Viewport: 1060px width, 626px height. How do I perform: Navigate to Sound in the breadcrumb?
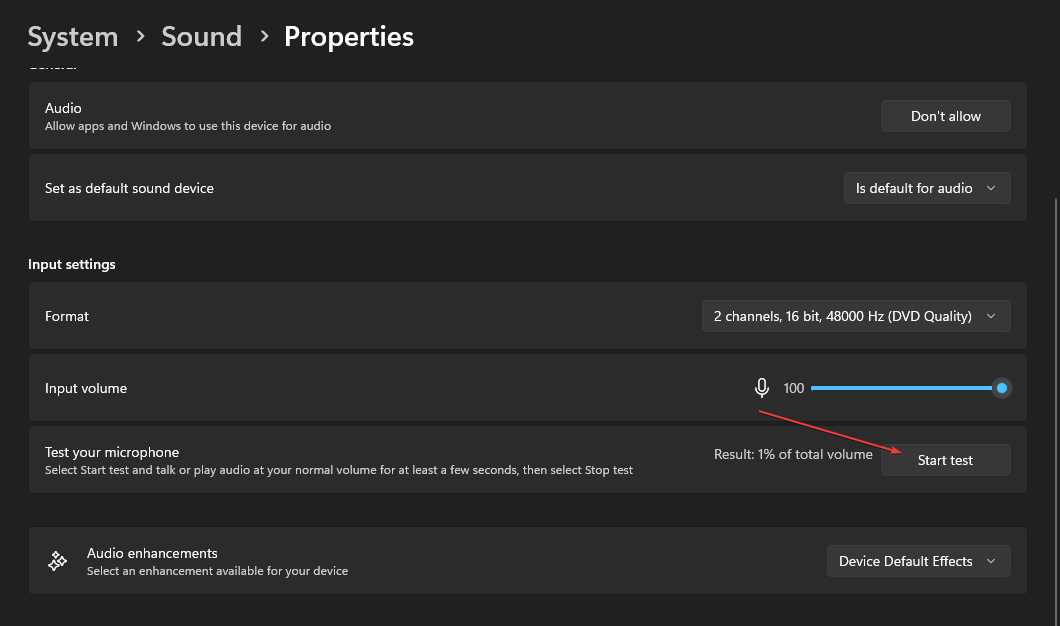(202, 37)
